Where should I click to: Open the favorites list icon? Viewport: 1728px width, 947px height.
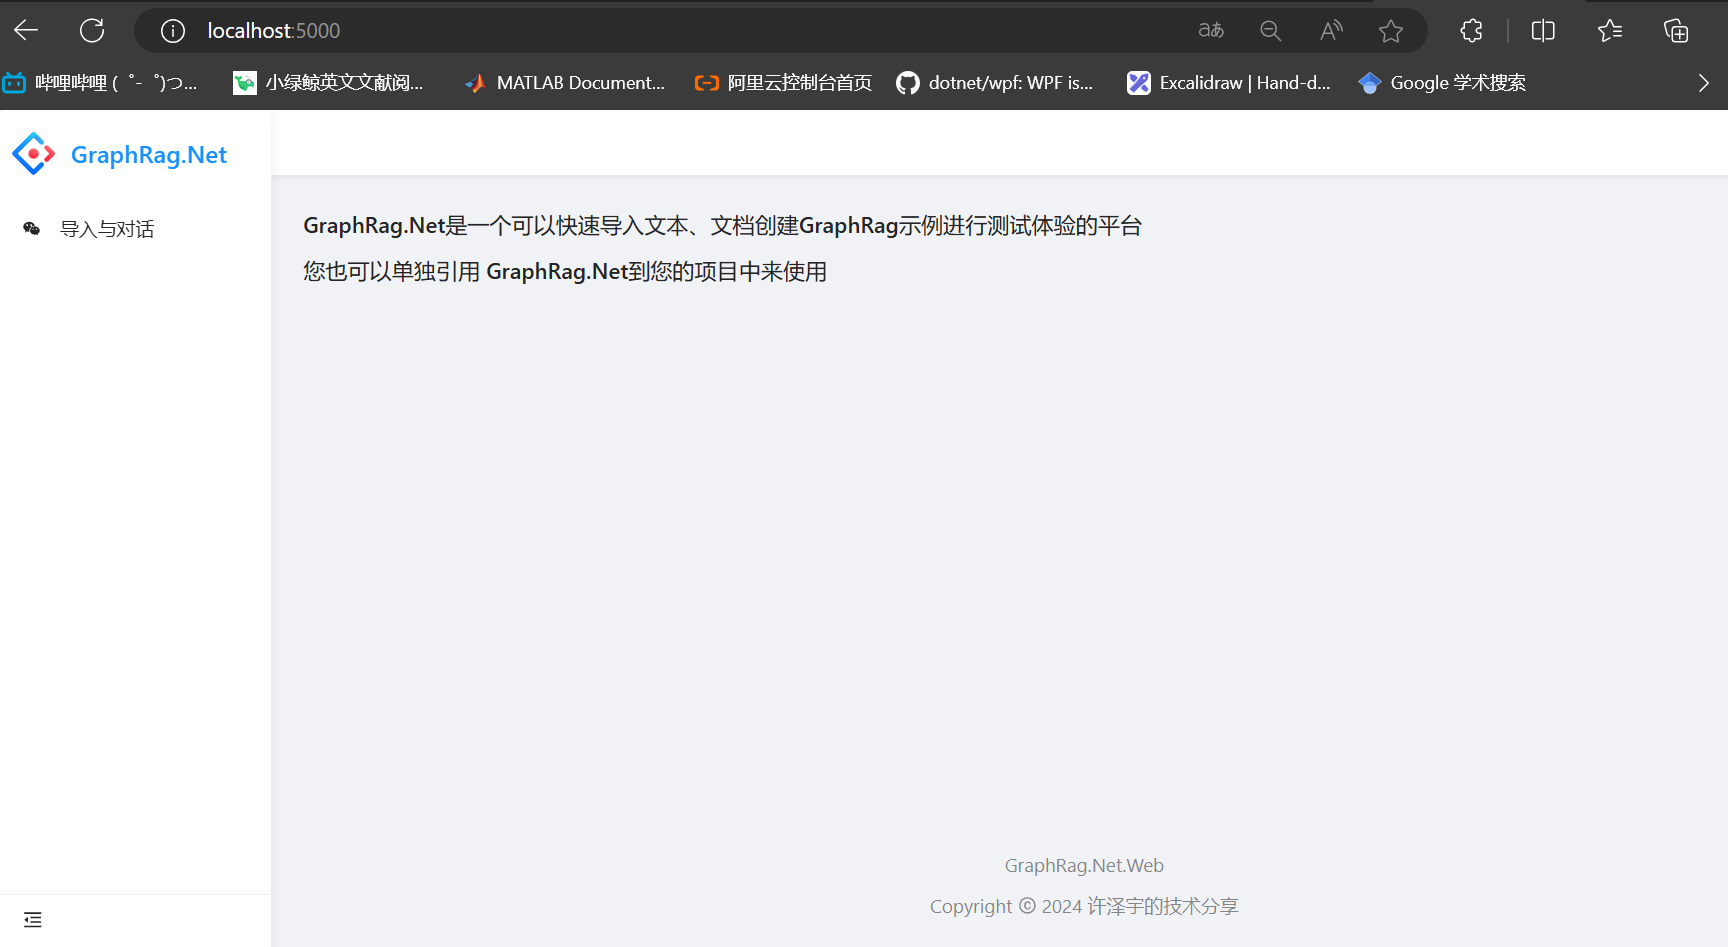(x=1610, y=30)
